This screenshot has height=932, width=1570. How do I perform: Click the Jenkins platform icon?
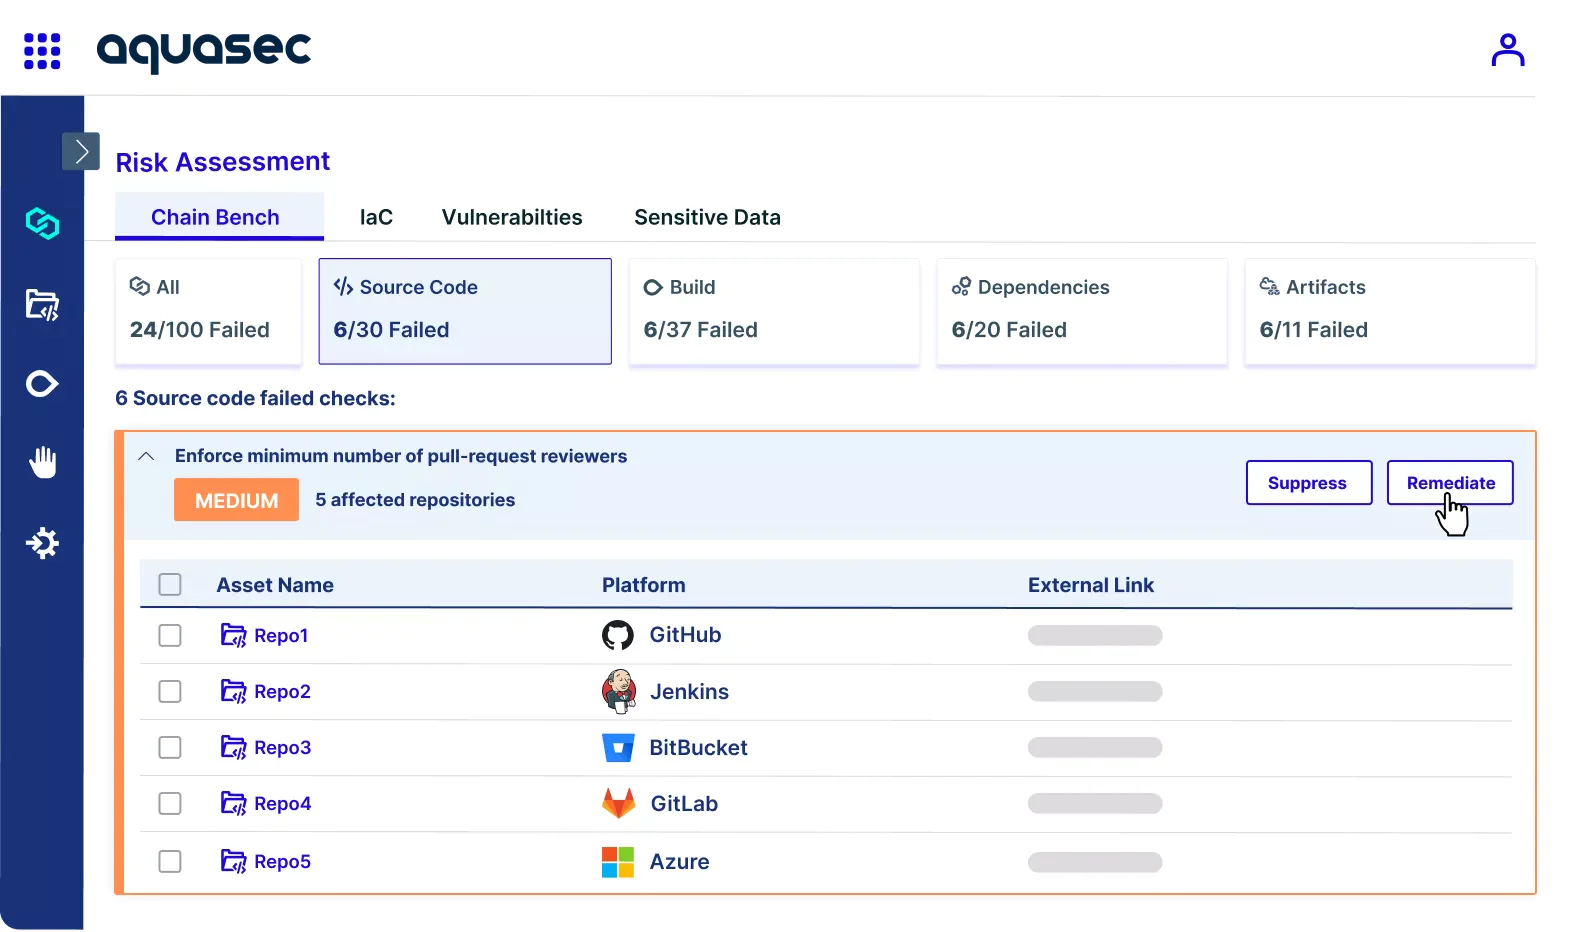click(619, 691)
